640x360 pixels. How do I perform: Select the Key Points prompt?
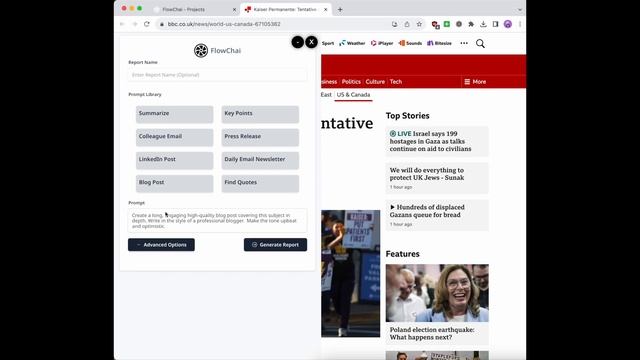click(x=260, y=114)
